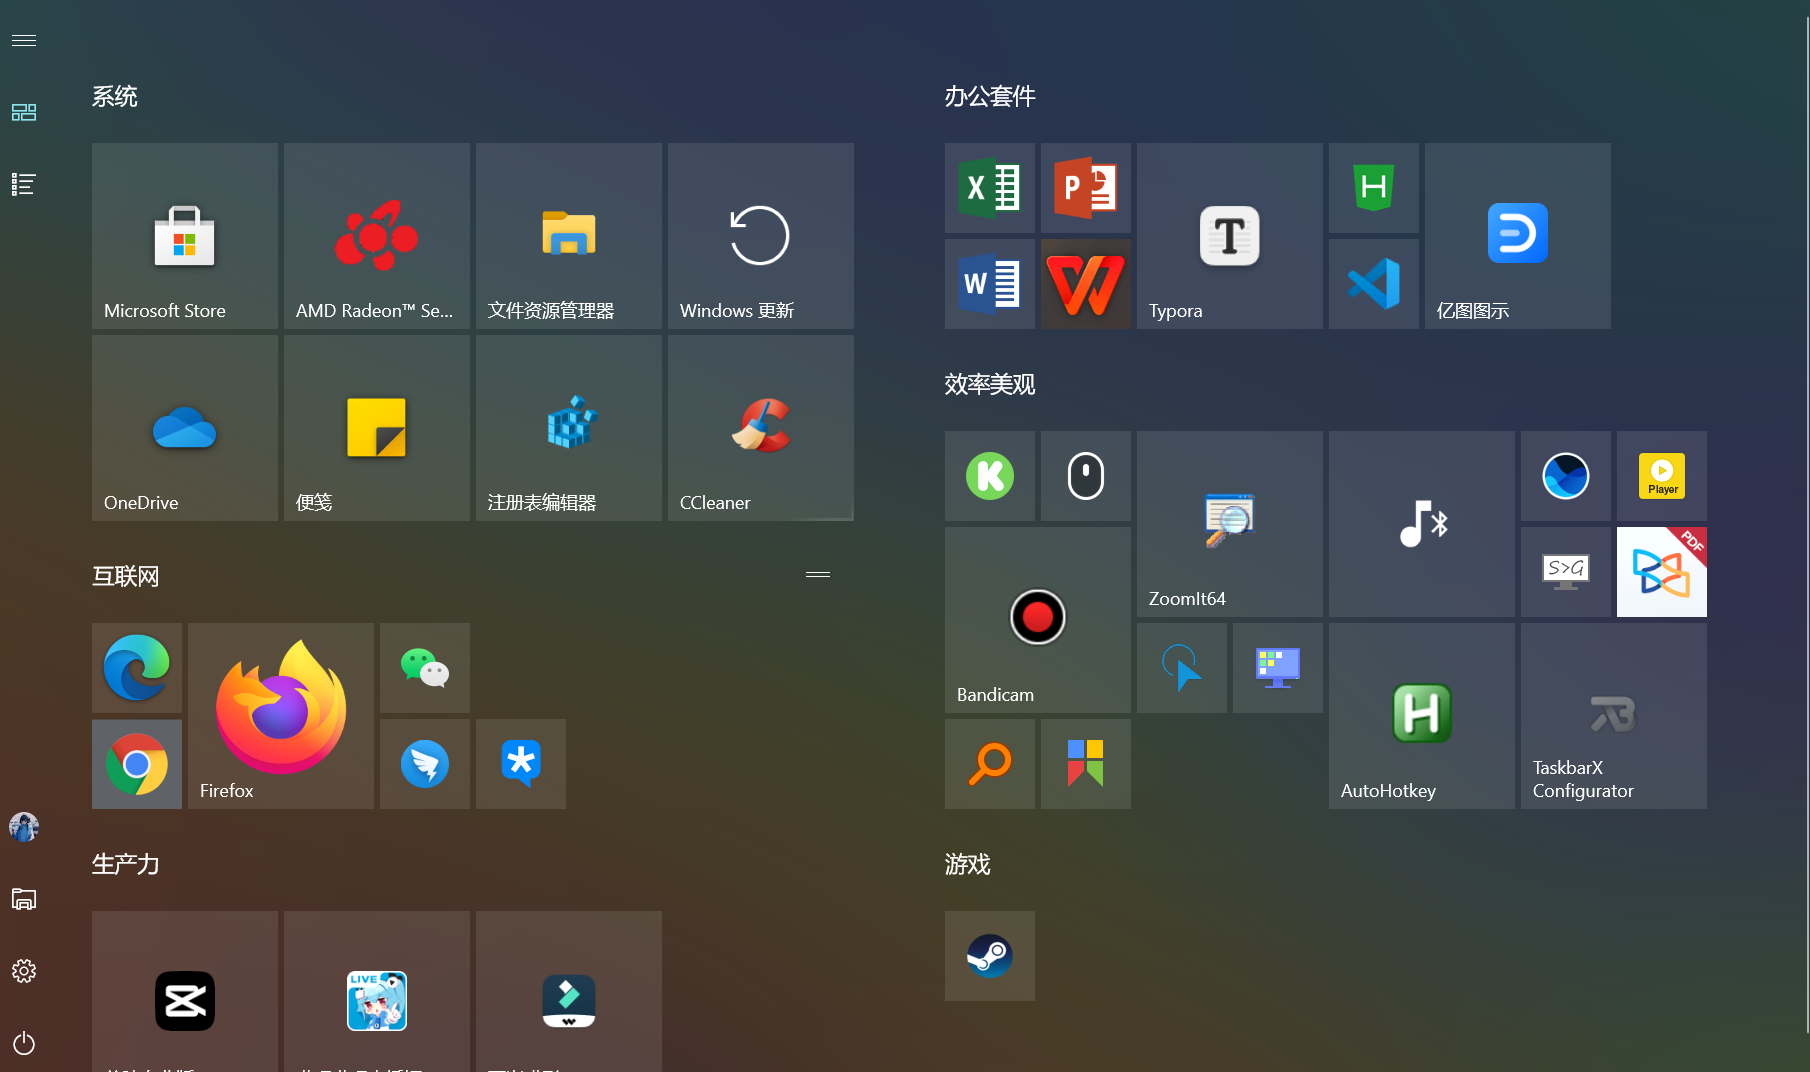Switch to pinned tiles view
This screenshot has width=1810, height=1072.
click(x=24, y=112)
